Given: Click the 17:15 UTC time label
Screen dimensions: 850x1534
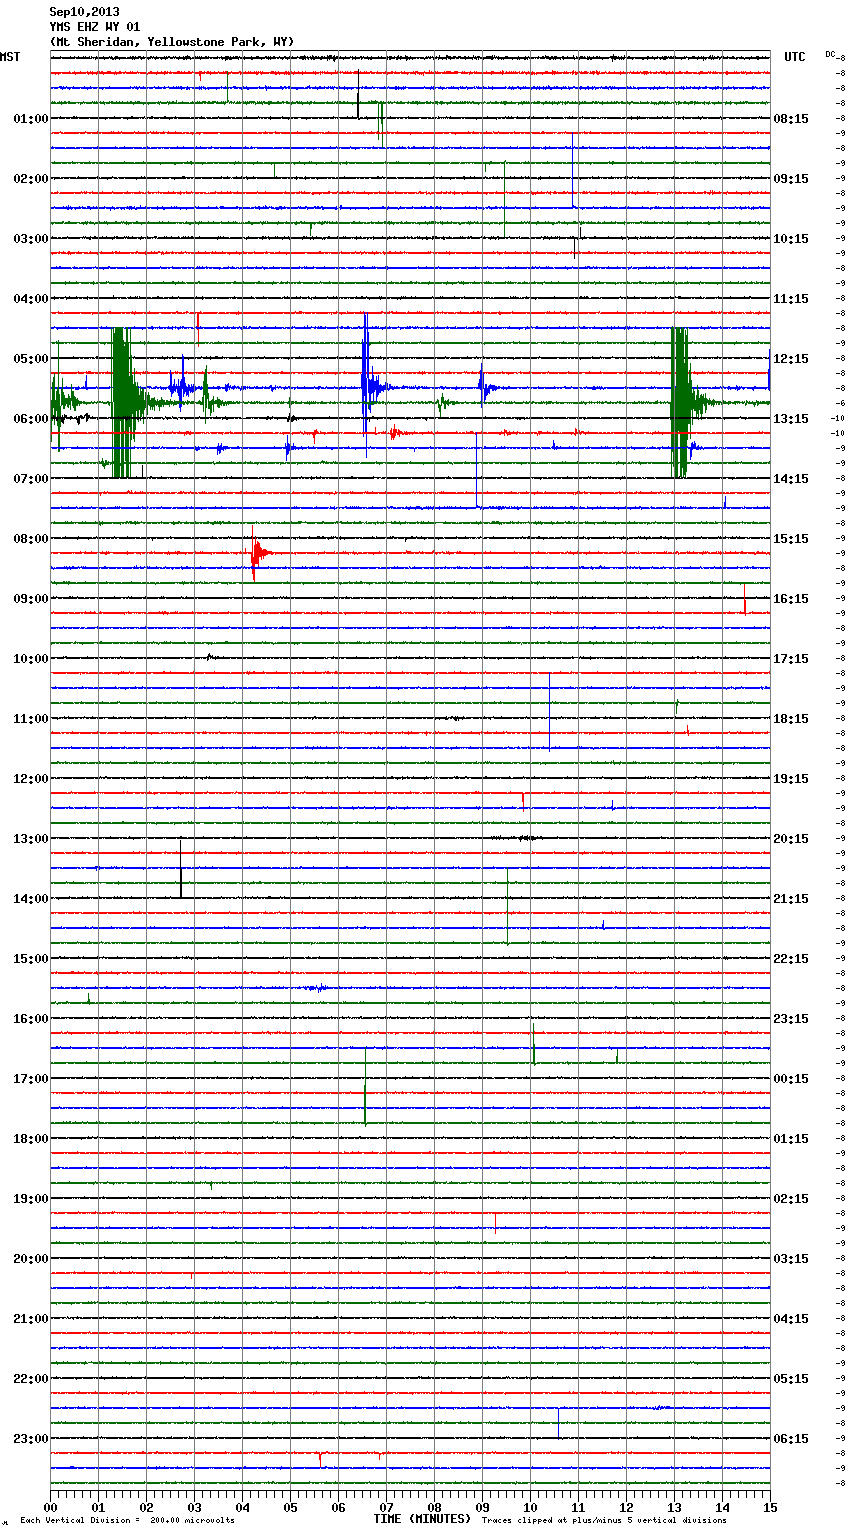Looking at the screenshot, I should [791, 659].
